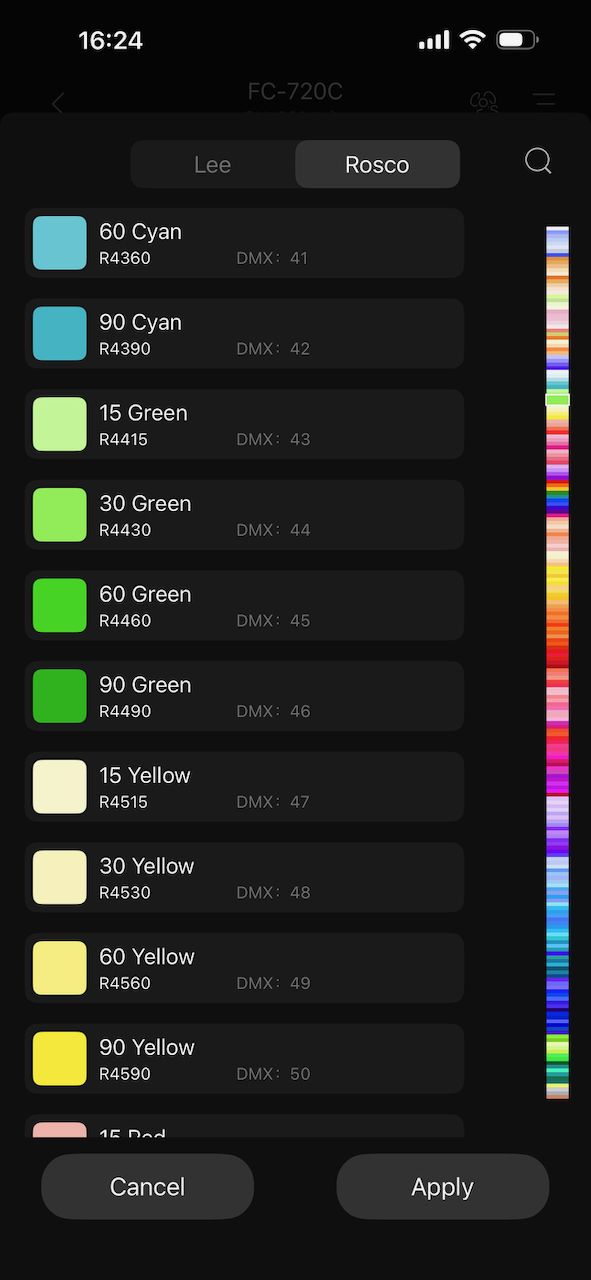Tap the 60 Cyan color swatch
The width and height of the screenshot is (591, 1280).
tap(59, 243)
